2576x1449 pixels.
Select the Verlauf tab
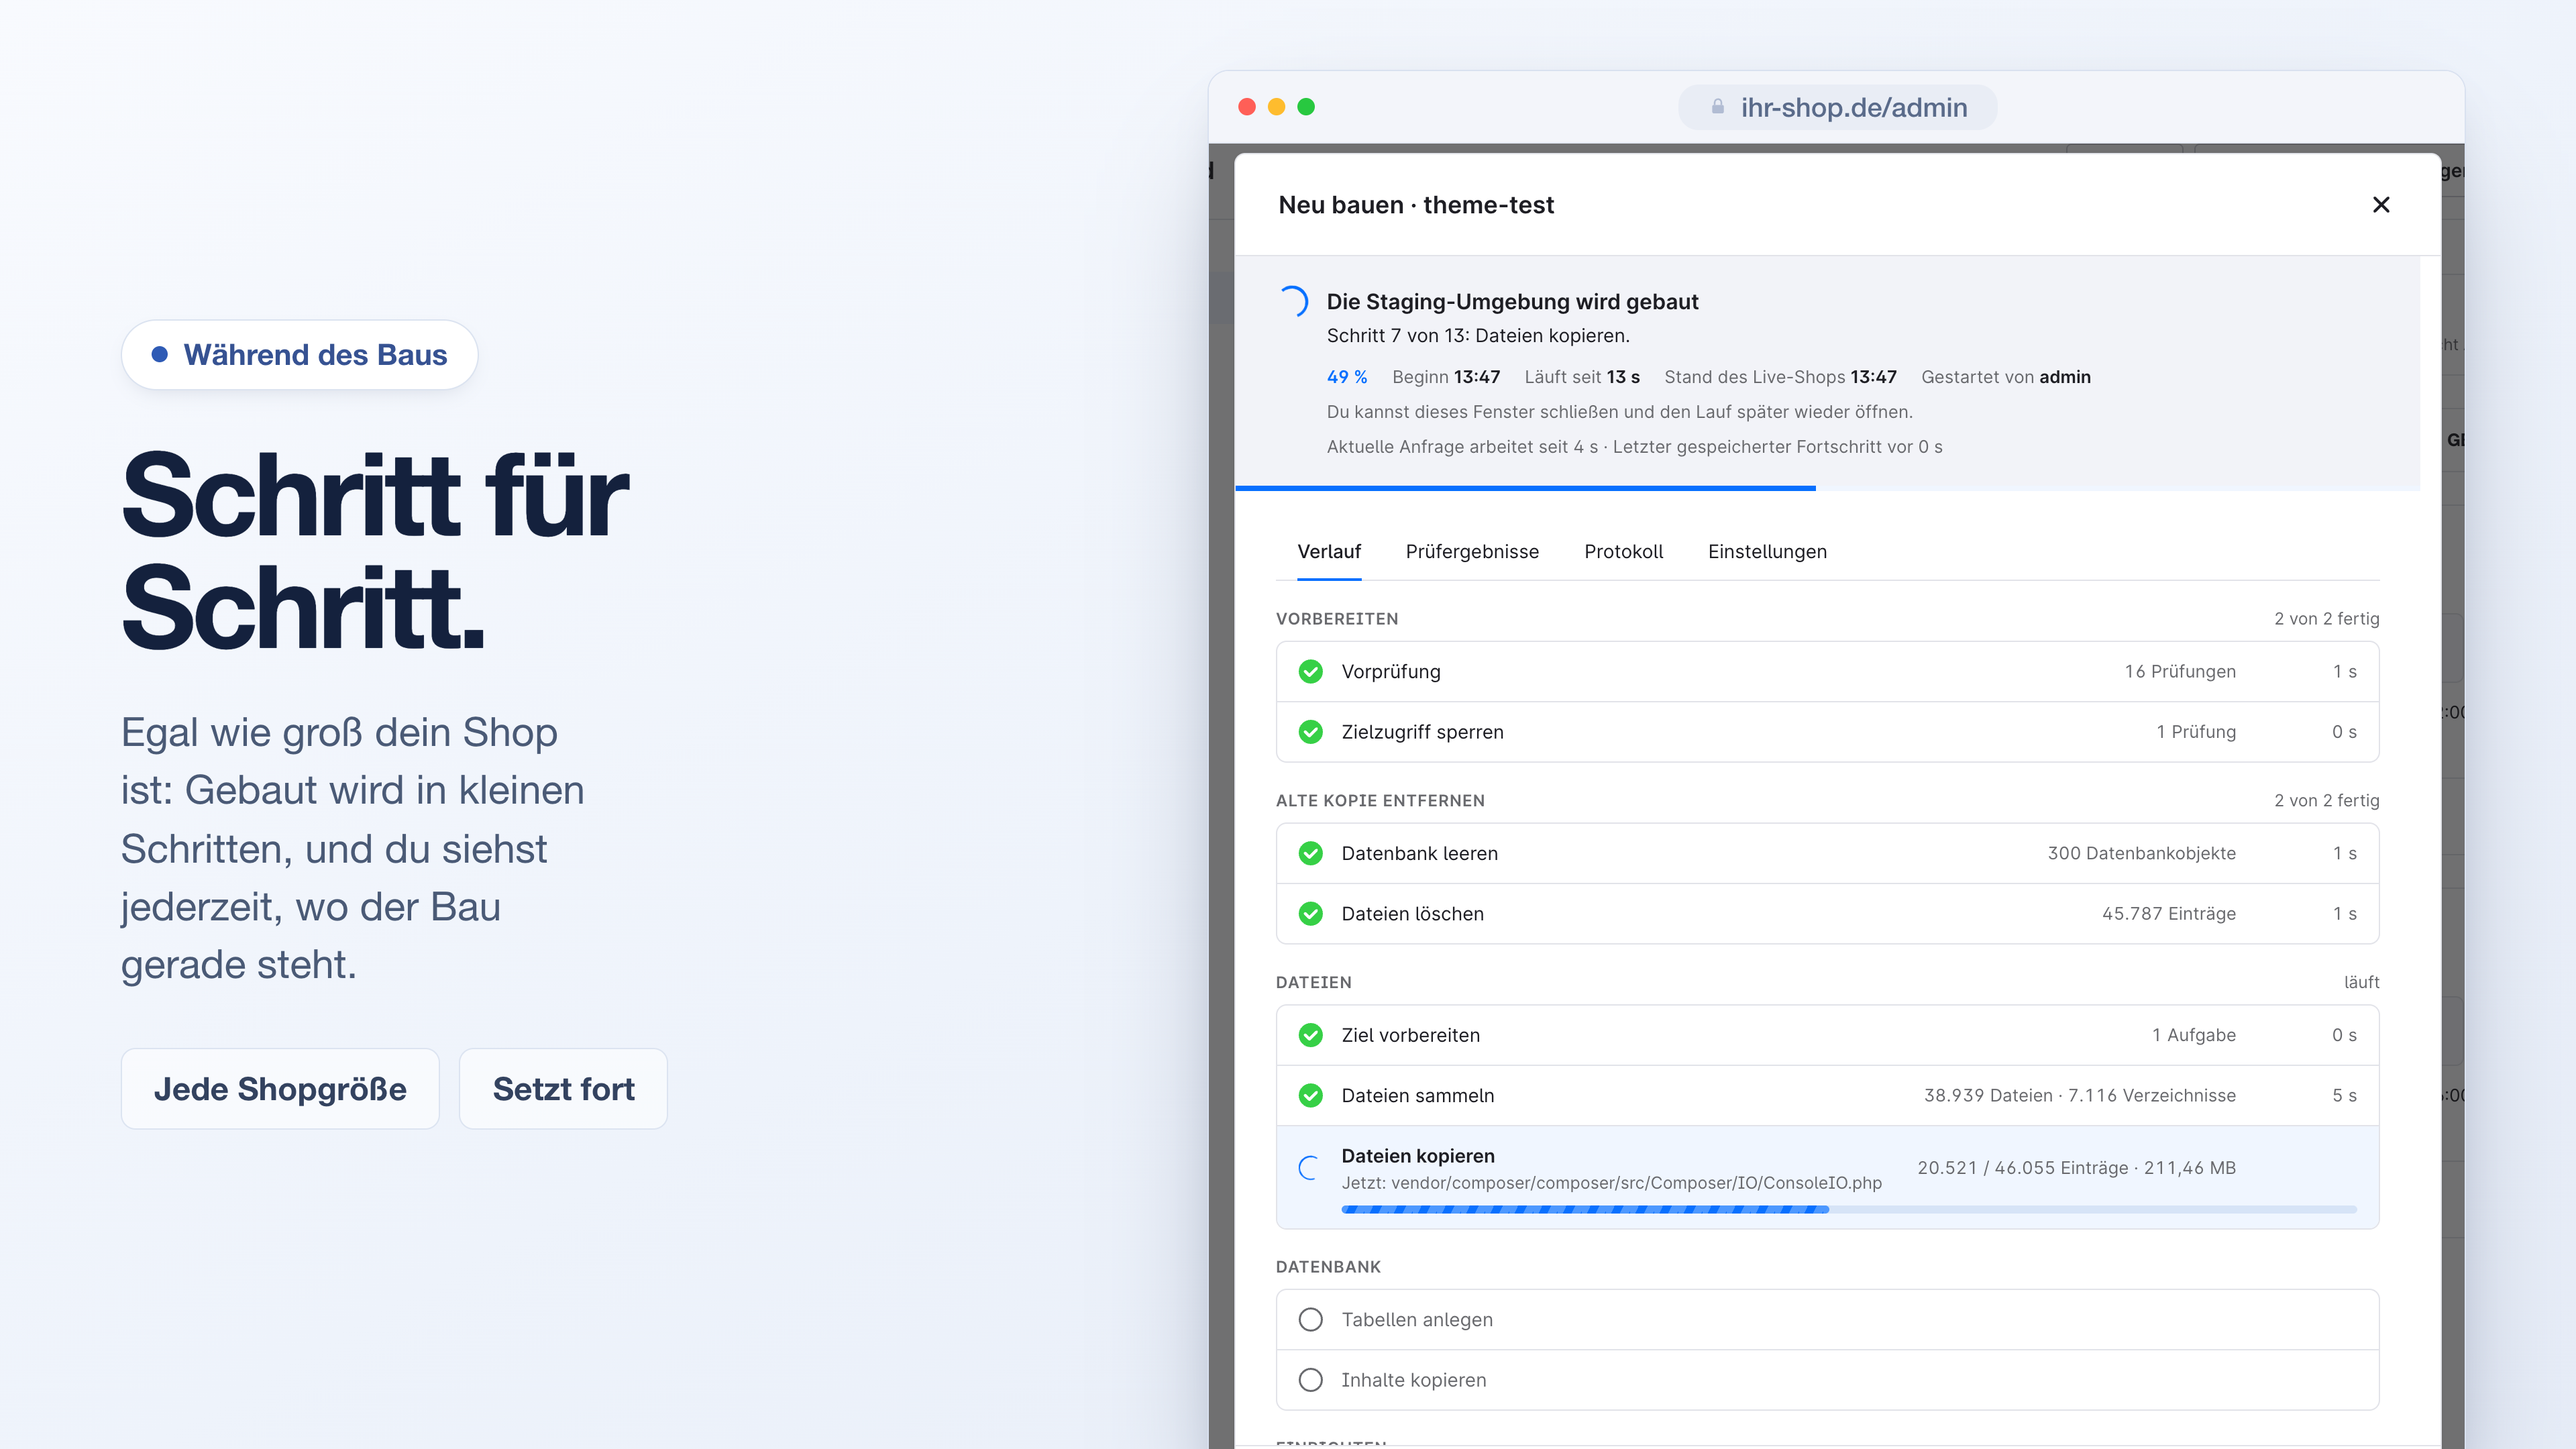pos(1329,552)
